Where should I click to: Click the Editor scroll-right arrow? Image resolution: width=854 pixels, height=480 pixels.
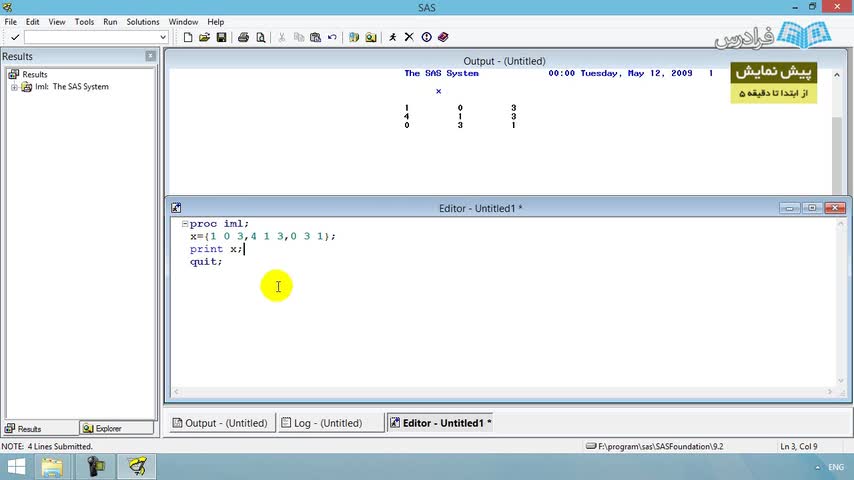(829, 392)
